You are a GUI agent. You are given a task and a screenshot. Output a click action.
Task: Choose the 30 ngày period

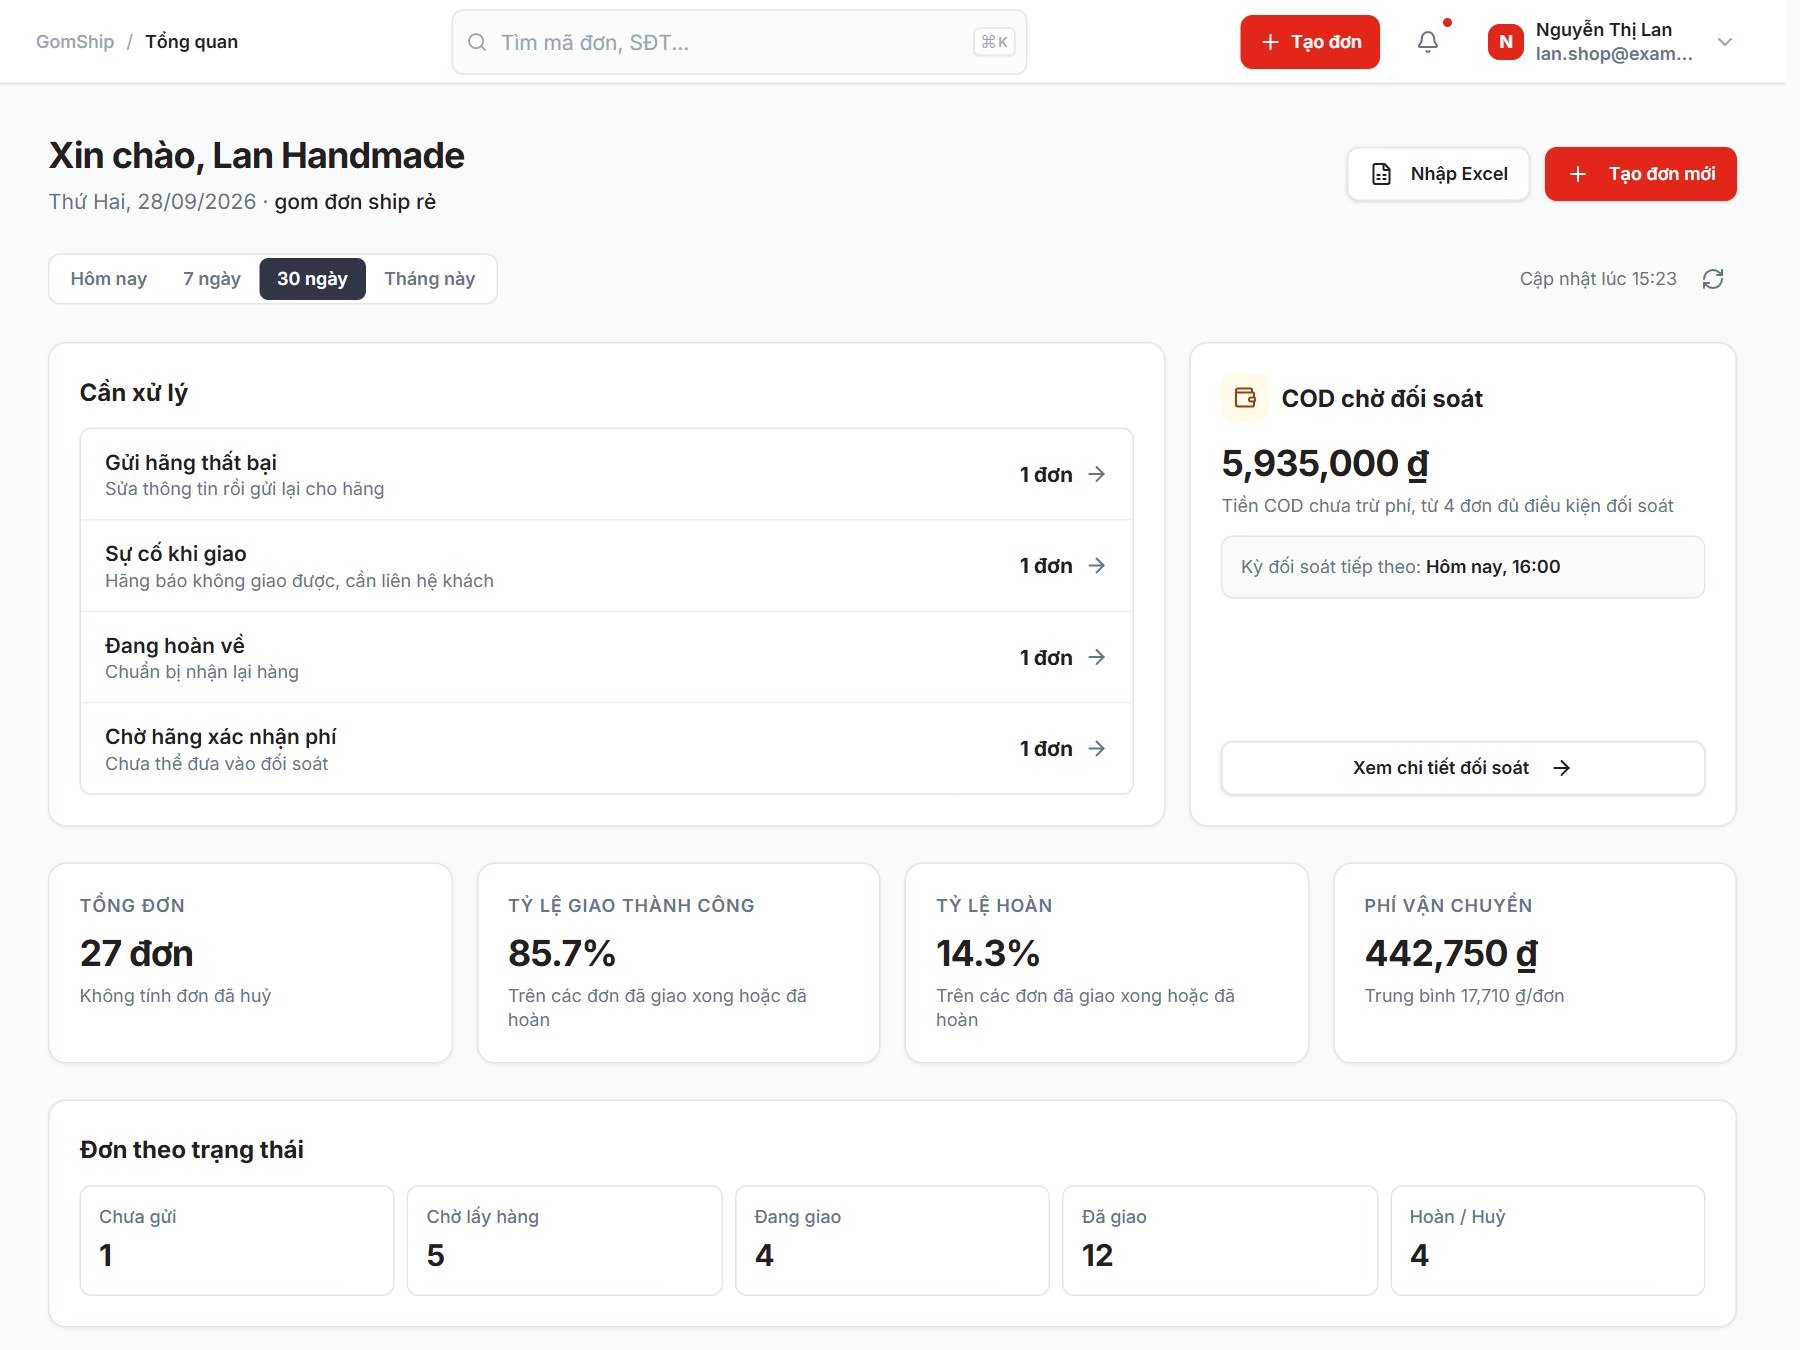[x=312, y=279]
